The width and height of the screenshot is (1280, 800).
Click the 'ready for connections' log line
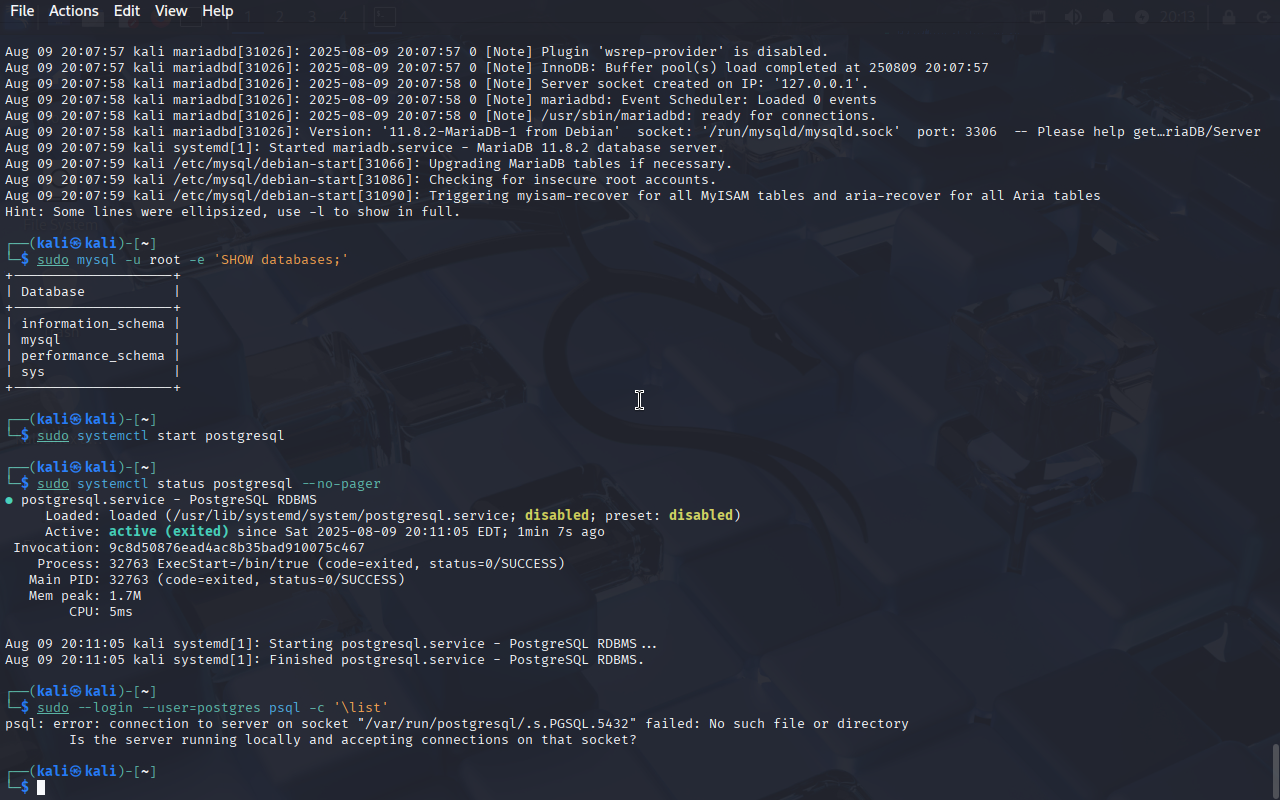pos(441,116)
